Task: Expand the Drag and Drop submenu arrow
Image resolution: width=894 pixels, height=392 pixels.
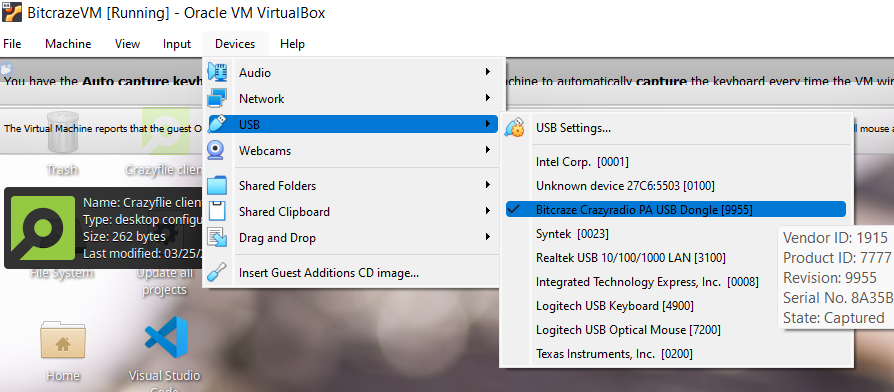Action: pos(487,236)
